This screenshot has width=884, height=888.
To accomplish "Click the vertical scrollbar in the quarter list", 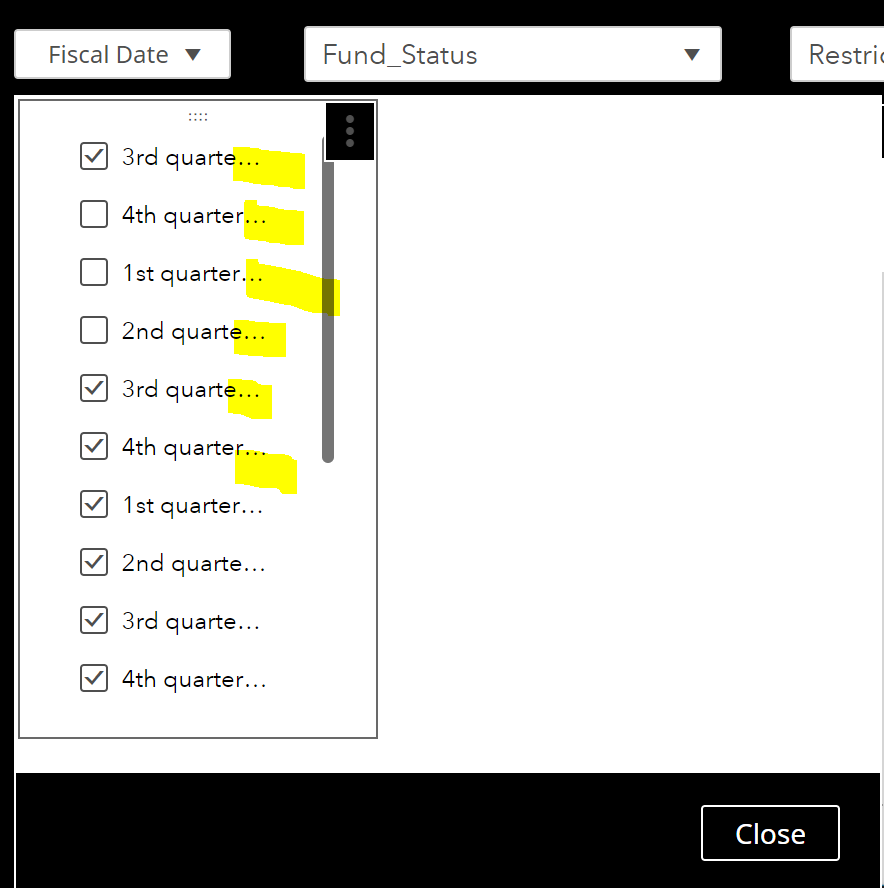I will pyautogui.click(x=327, y=310).
